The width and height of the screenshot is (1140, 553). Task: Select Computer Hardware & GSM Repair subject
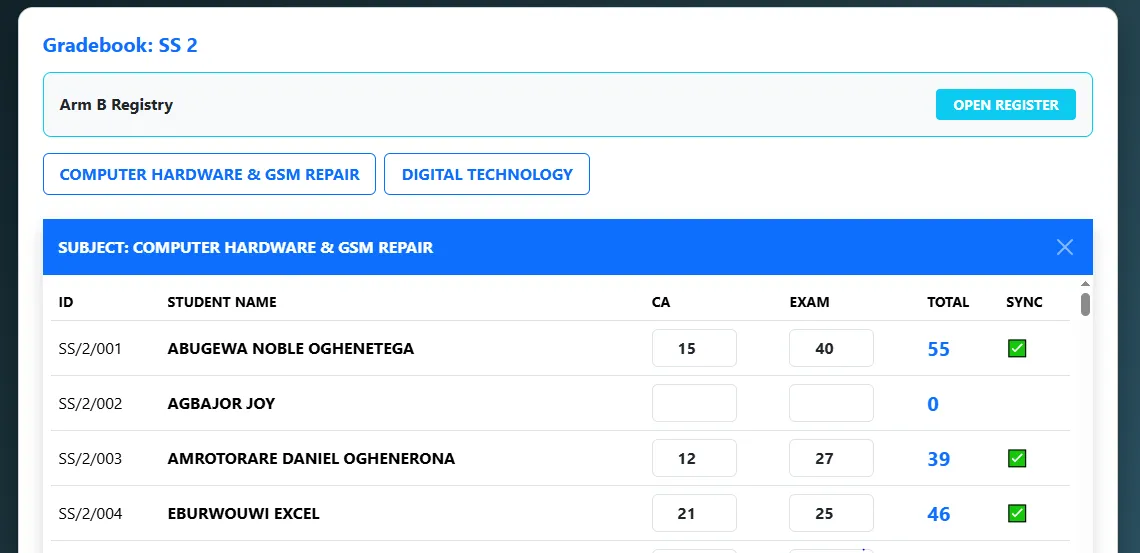point(209,174)
